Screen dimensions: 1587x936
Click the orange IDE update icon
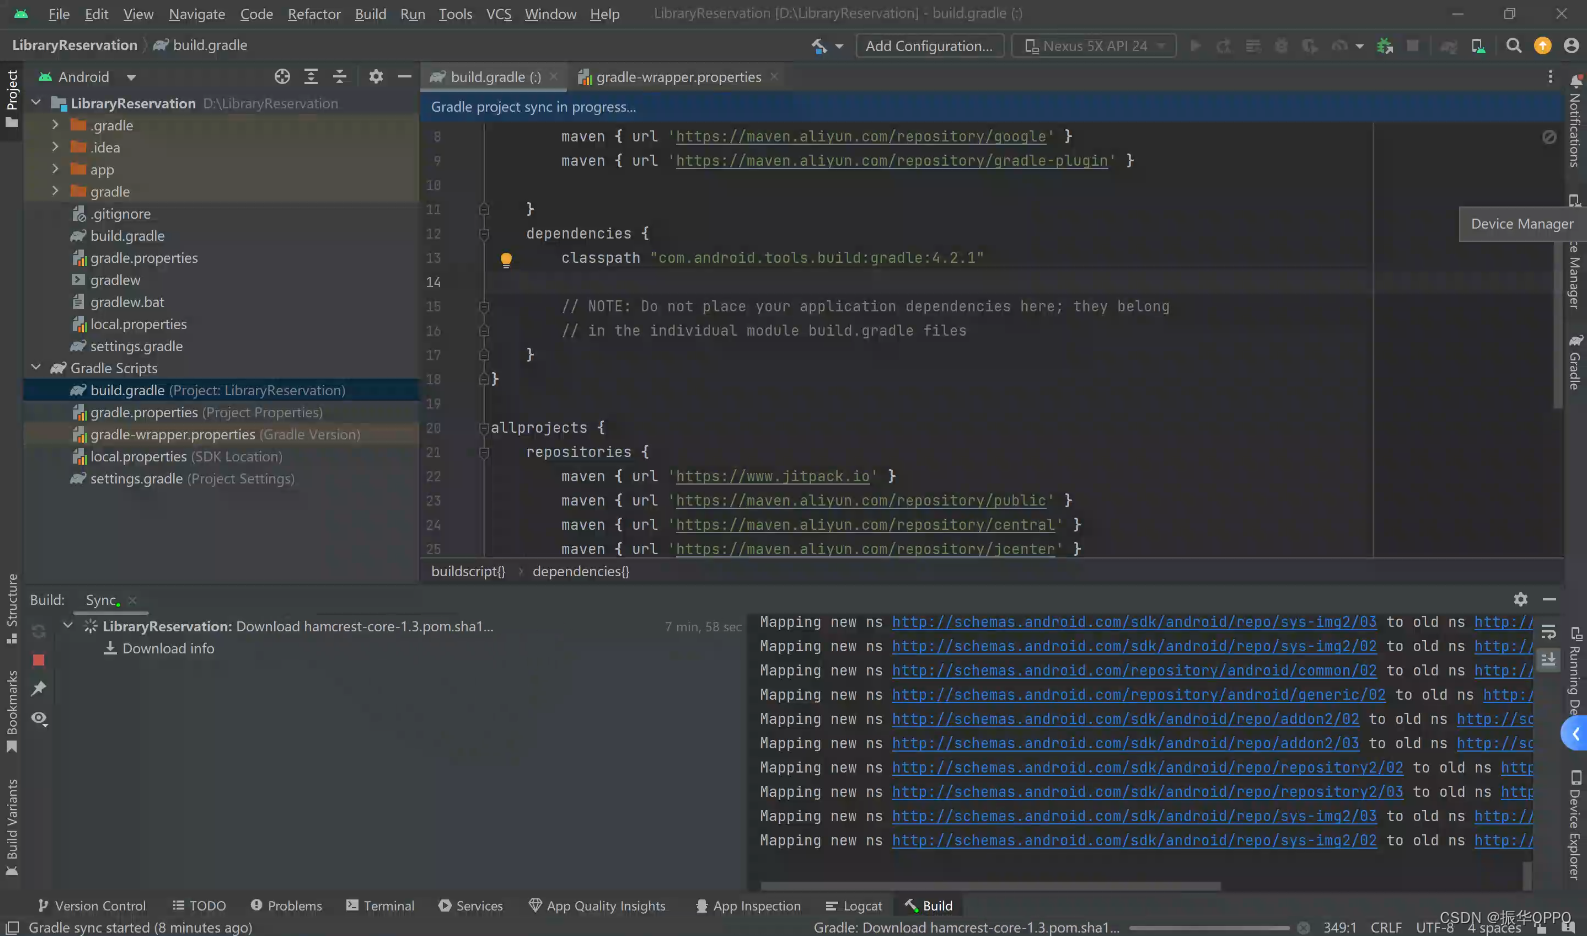[1543, 46]
